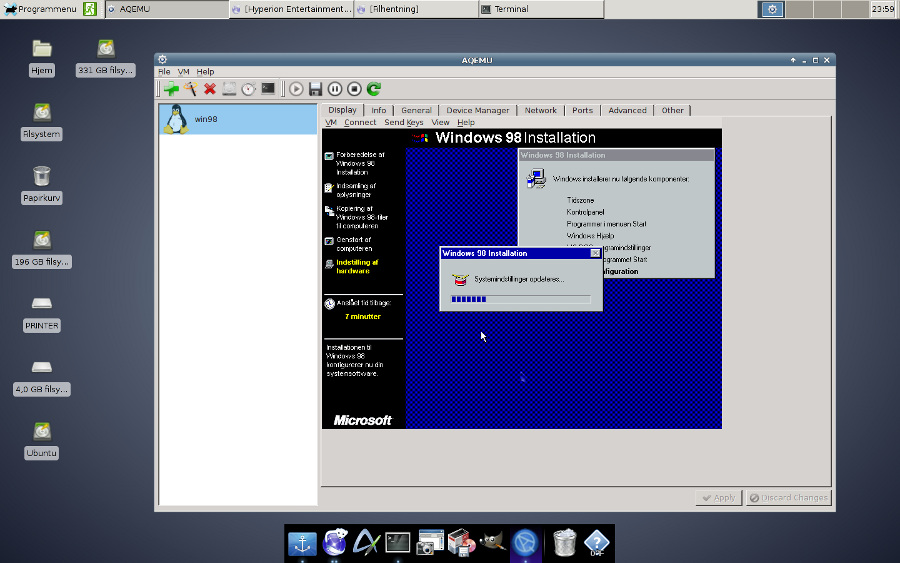The width and height of the screenshot is (900, 563).
Task: Open the screenshot tool in the dock
Action: tap(430, 543)
